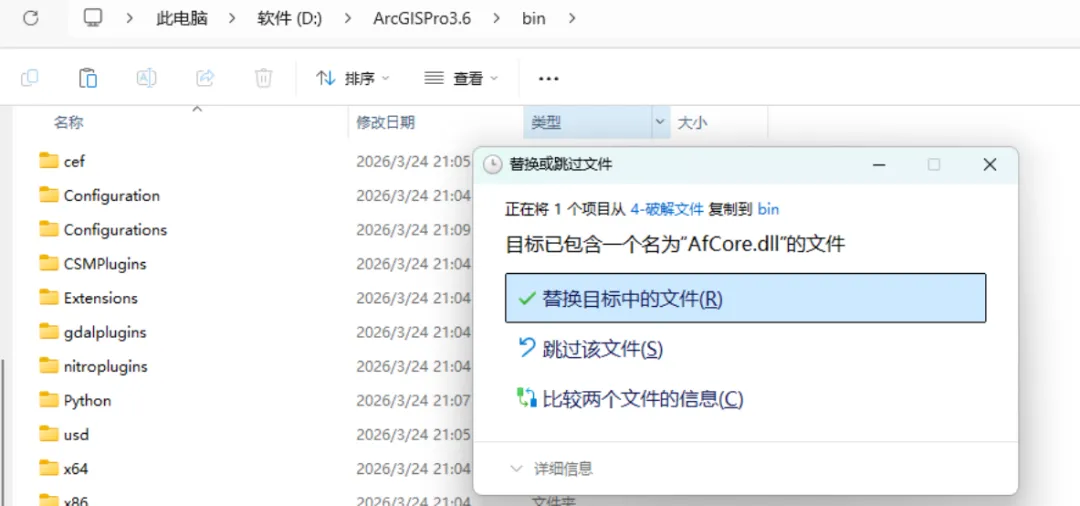Select the nitroplugins folder name
This screenshot has height=506, width=1080.
click(x=105, y=366)
